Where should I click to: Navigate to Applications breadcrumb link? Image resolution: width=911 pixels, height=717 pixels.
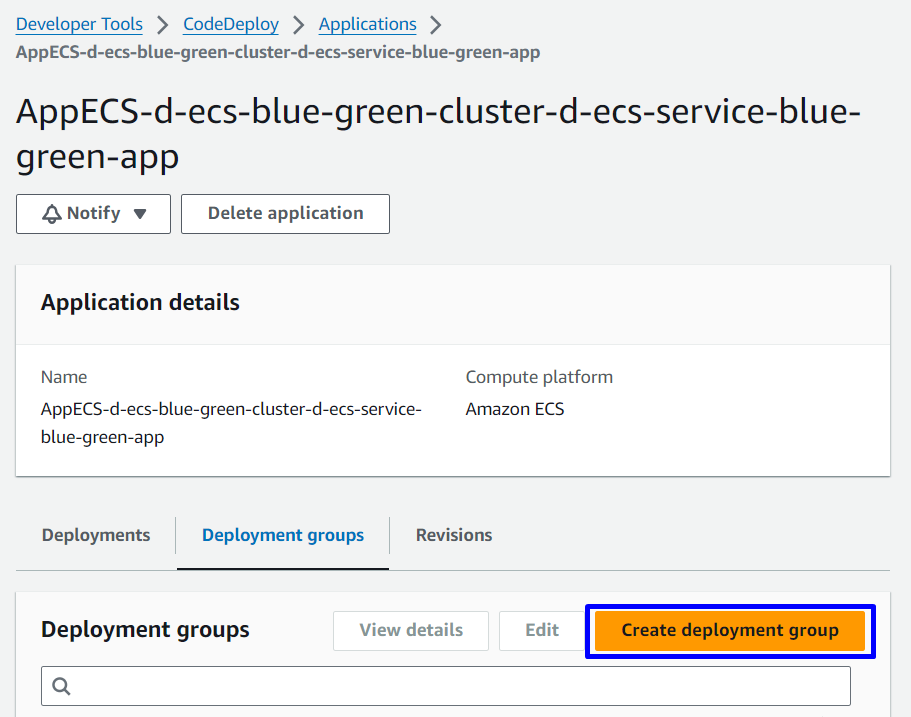click(x=367, y=24)
